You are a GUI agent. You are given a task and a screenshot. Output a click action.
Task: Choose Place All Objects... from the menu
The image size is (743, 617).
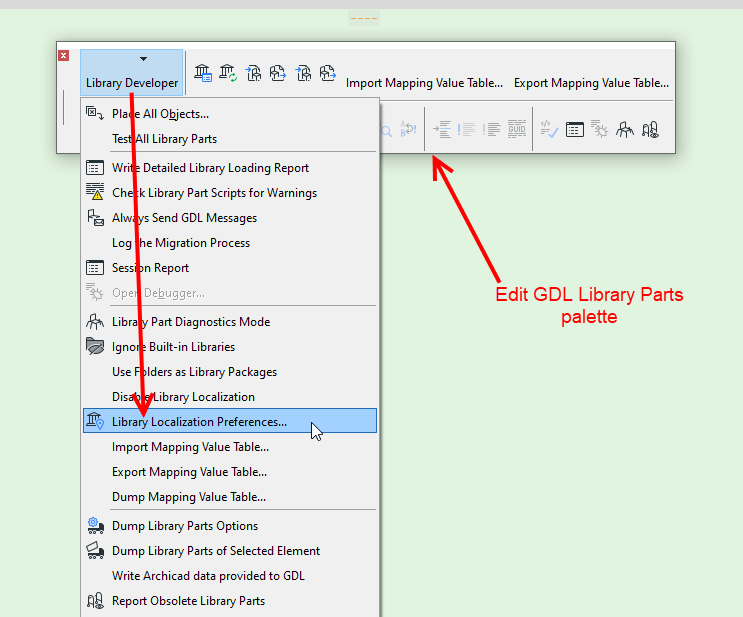pos(230,114)
